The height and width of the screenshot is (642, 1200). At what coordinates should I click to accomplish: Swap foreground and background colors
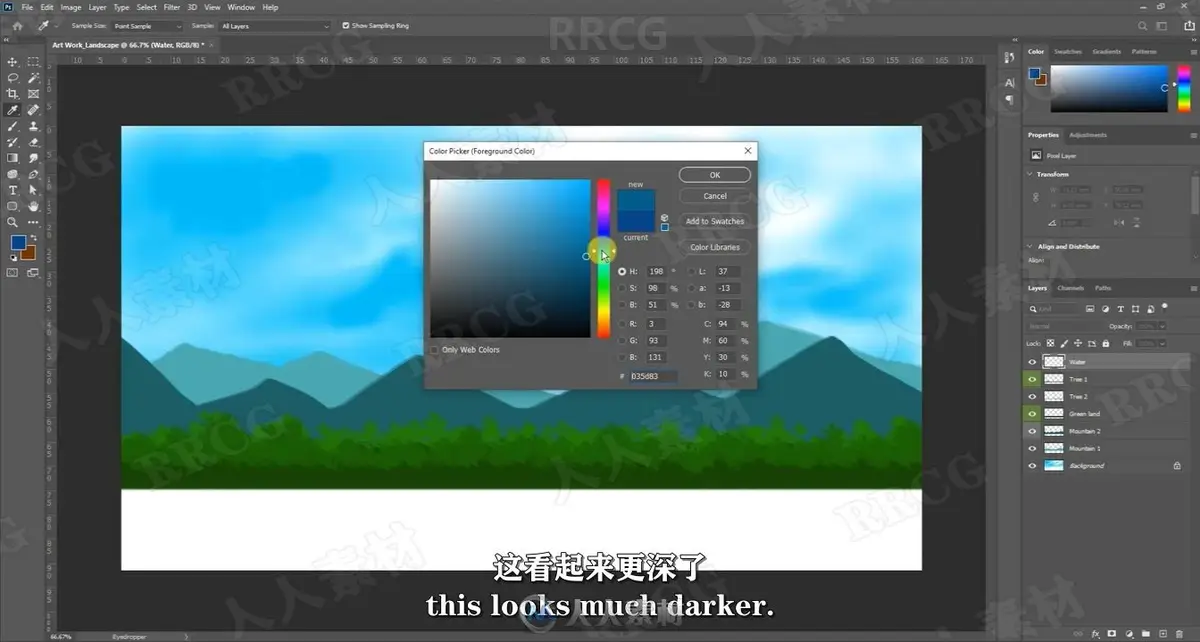click(34, 236)
